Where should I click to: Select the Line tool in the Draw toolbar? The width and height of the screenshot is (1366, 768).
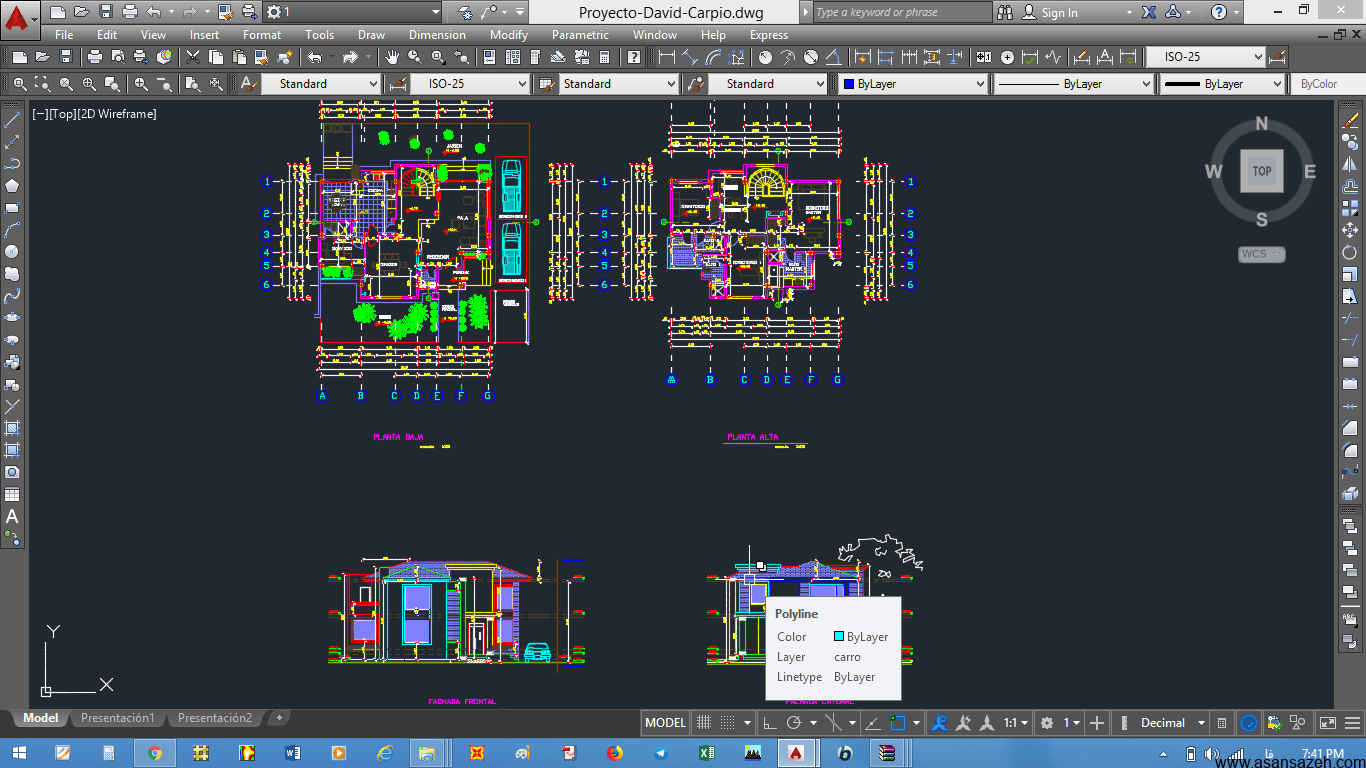tap(13, 120)
